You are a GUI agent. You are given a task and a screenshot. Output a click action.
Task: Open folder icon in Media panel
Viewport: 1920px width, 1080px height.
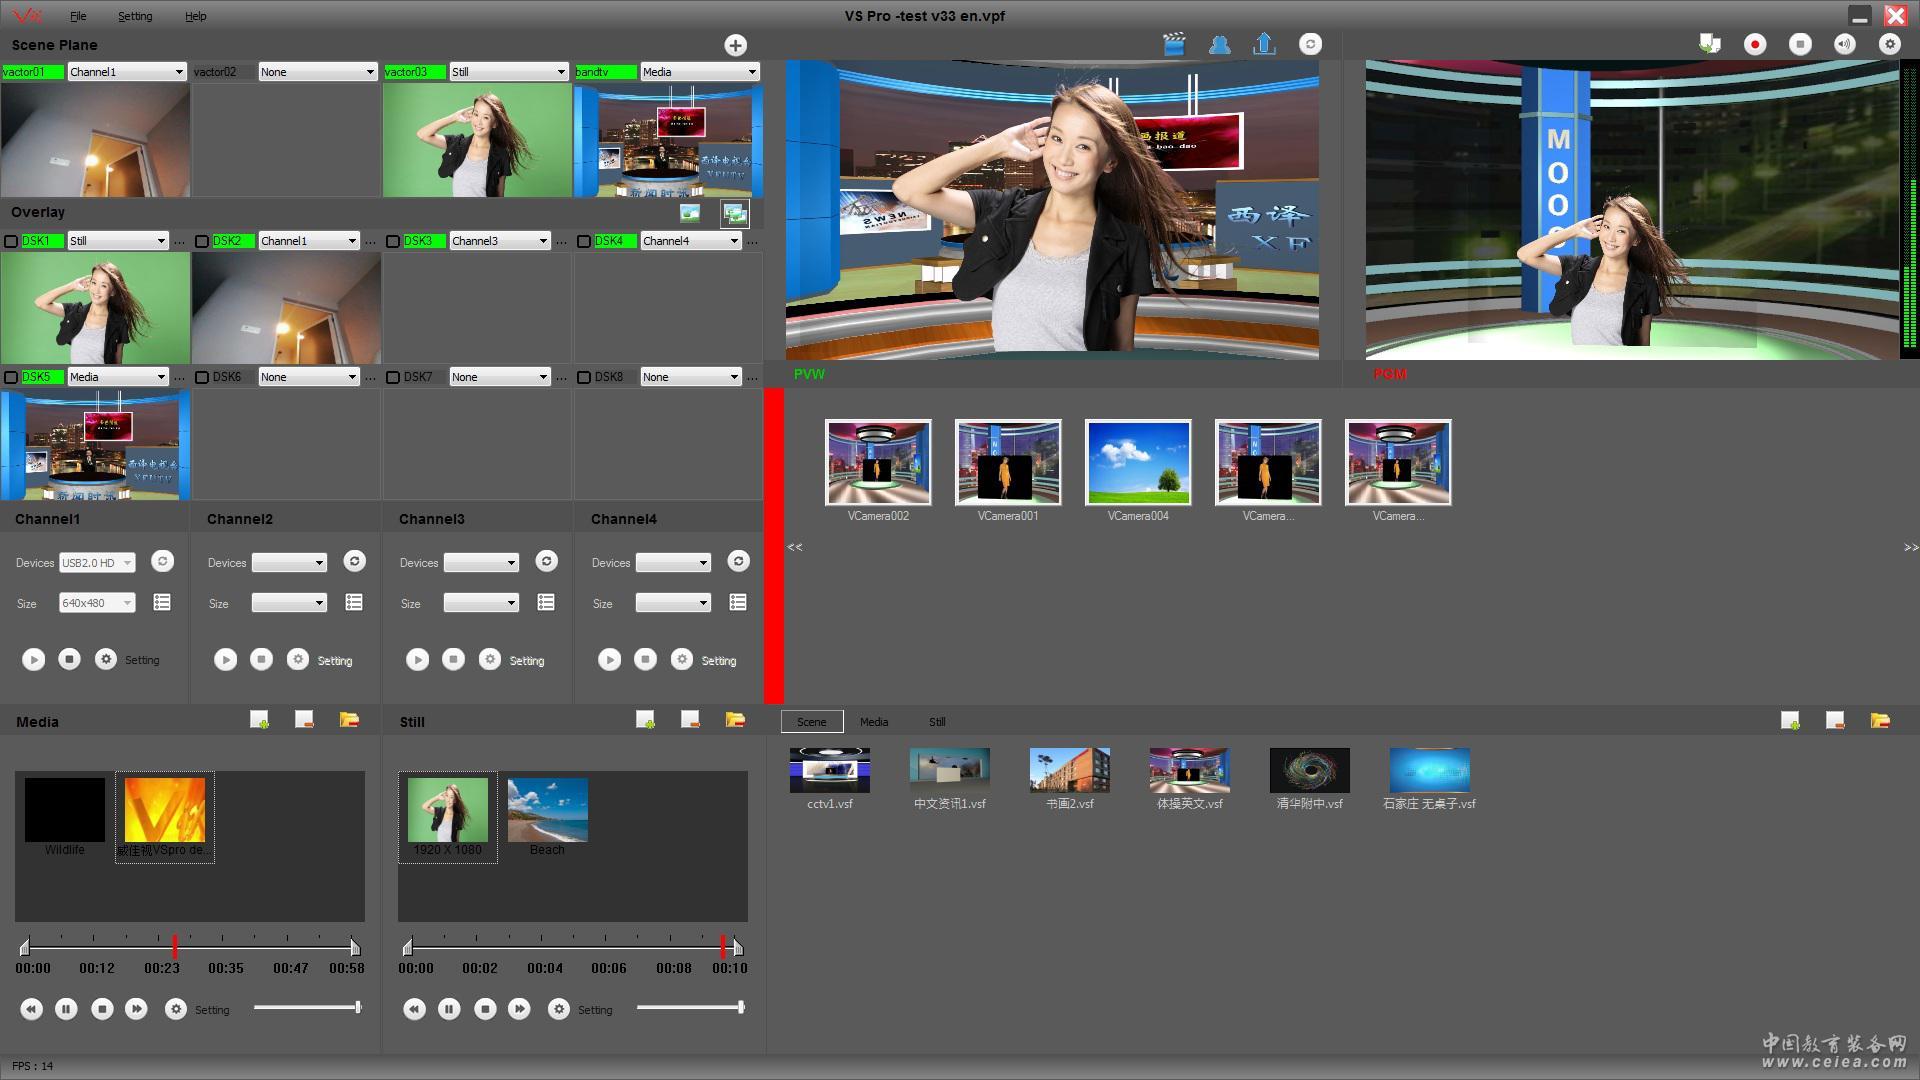[x=349, y=720]
